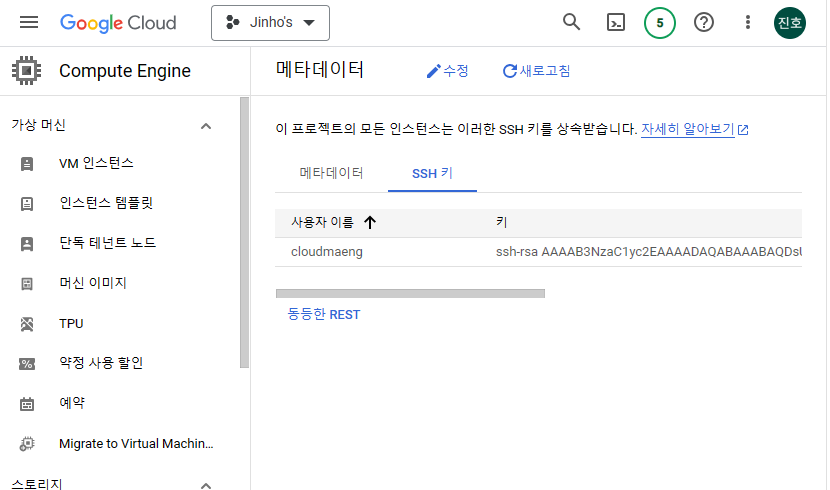
Task: Open 예약 in sidebar
Action: pyautogui.click(x=72, y=403)
